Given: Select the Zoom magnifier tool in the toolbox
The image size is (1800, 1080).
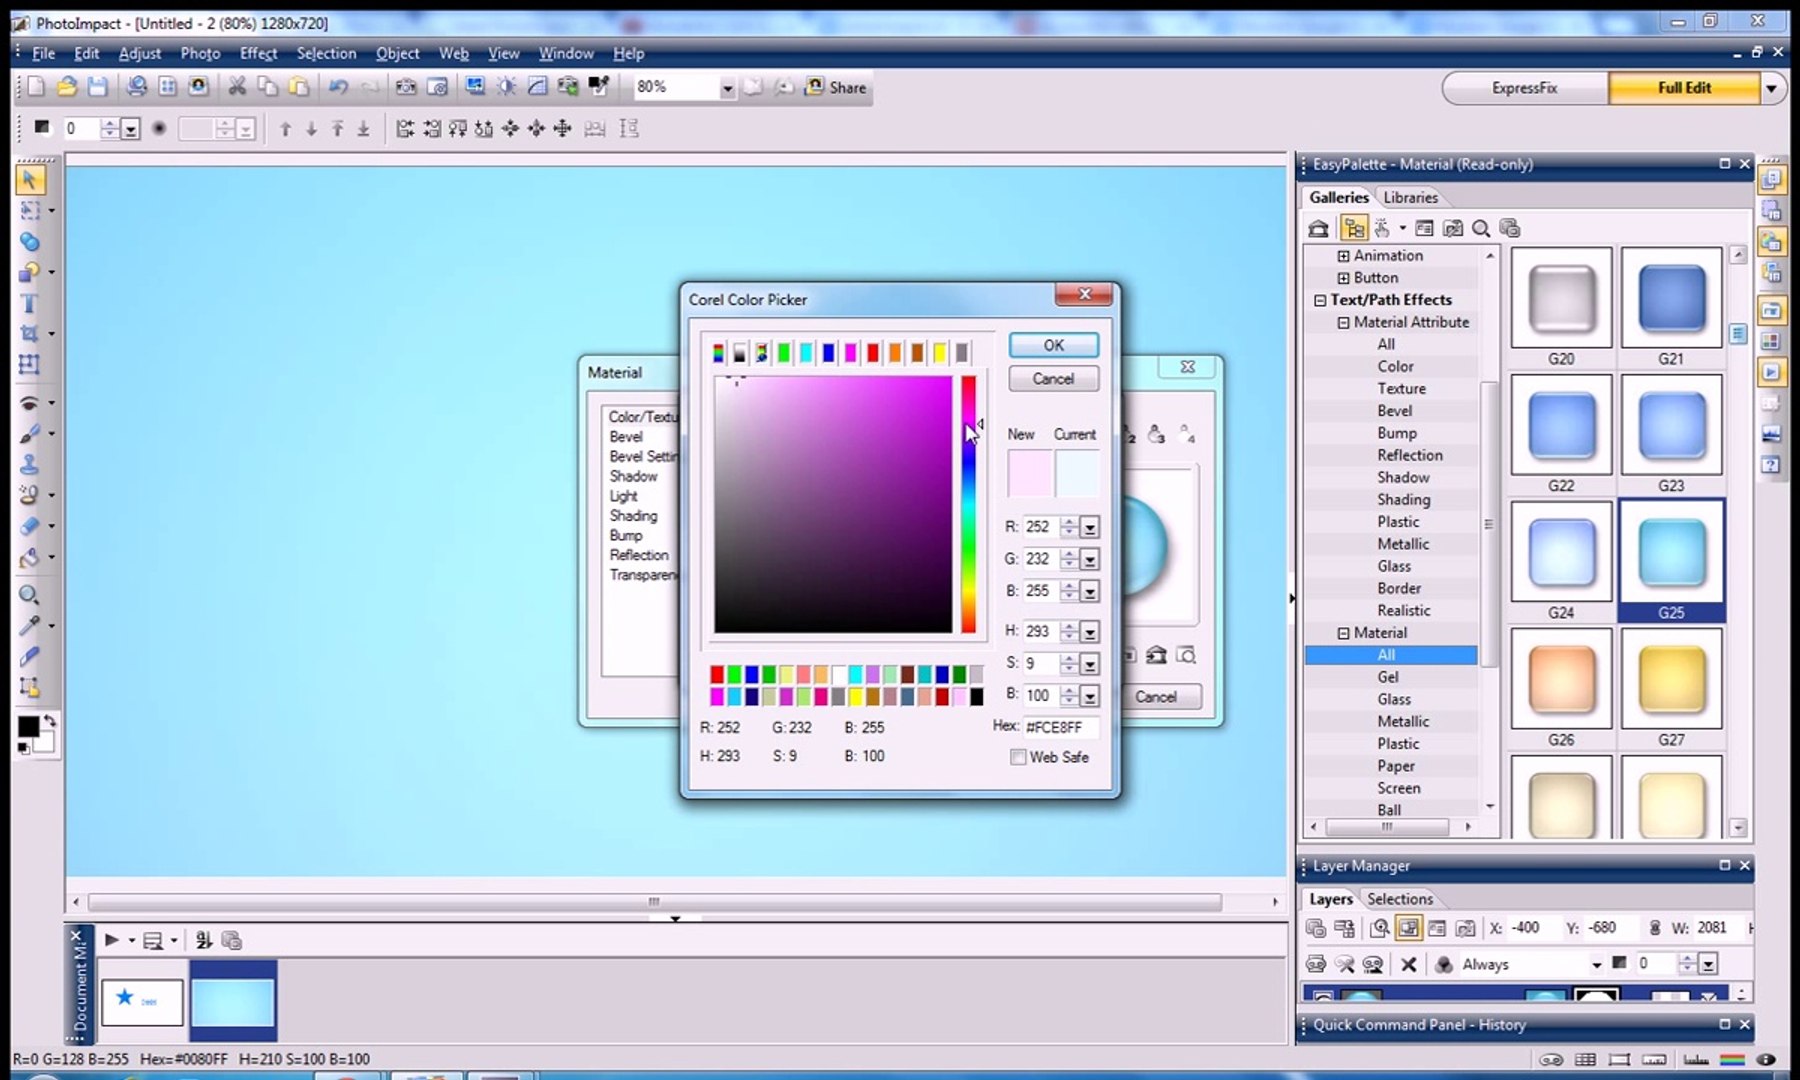Looking at the screenshot, I should coord(29,596).
